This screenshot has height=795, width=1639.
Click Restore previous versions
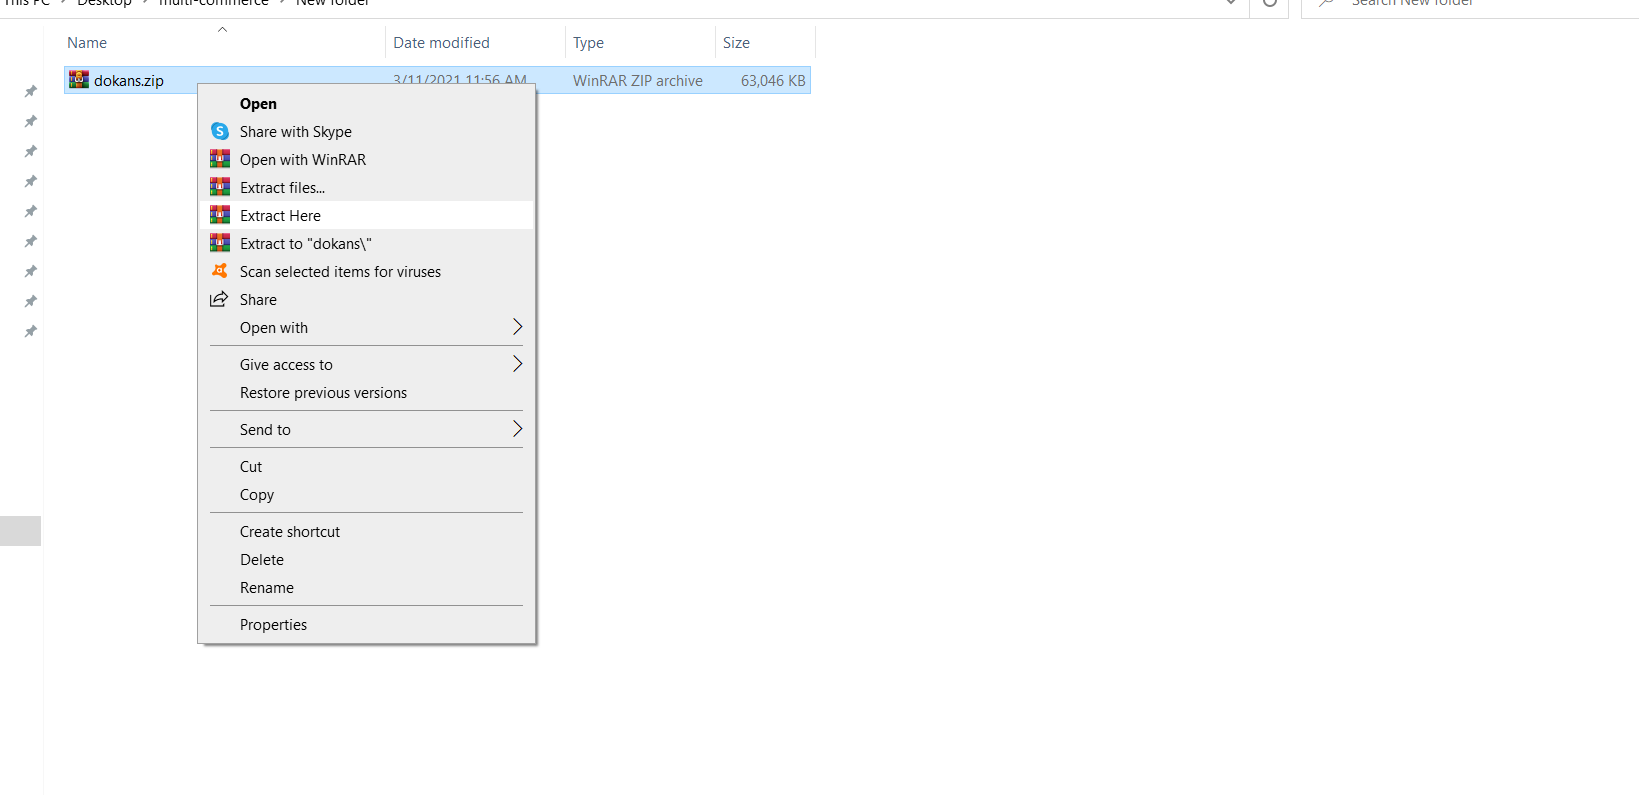[x=323, y=393]
